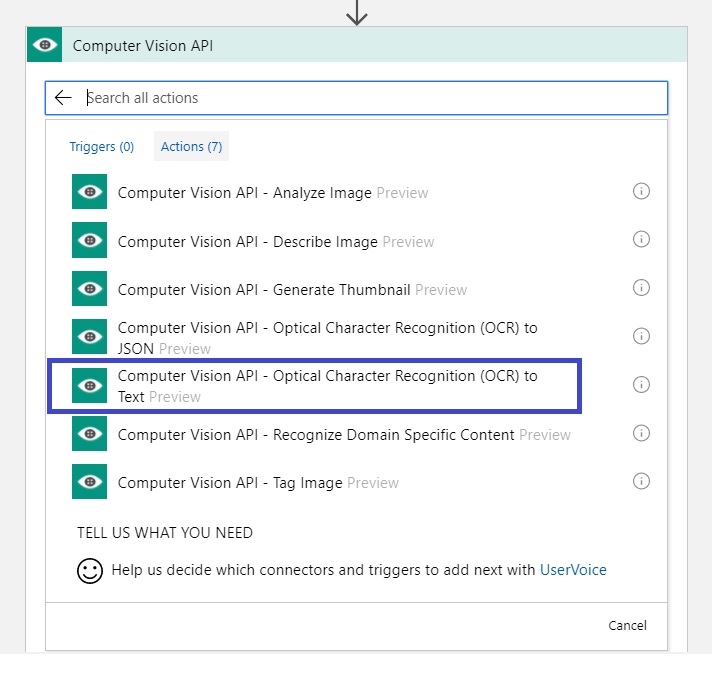Select Optical Character Recognition to Text action
This screenshot has width=712, height=674.
click(x=314, y=386)
